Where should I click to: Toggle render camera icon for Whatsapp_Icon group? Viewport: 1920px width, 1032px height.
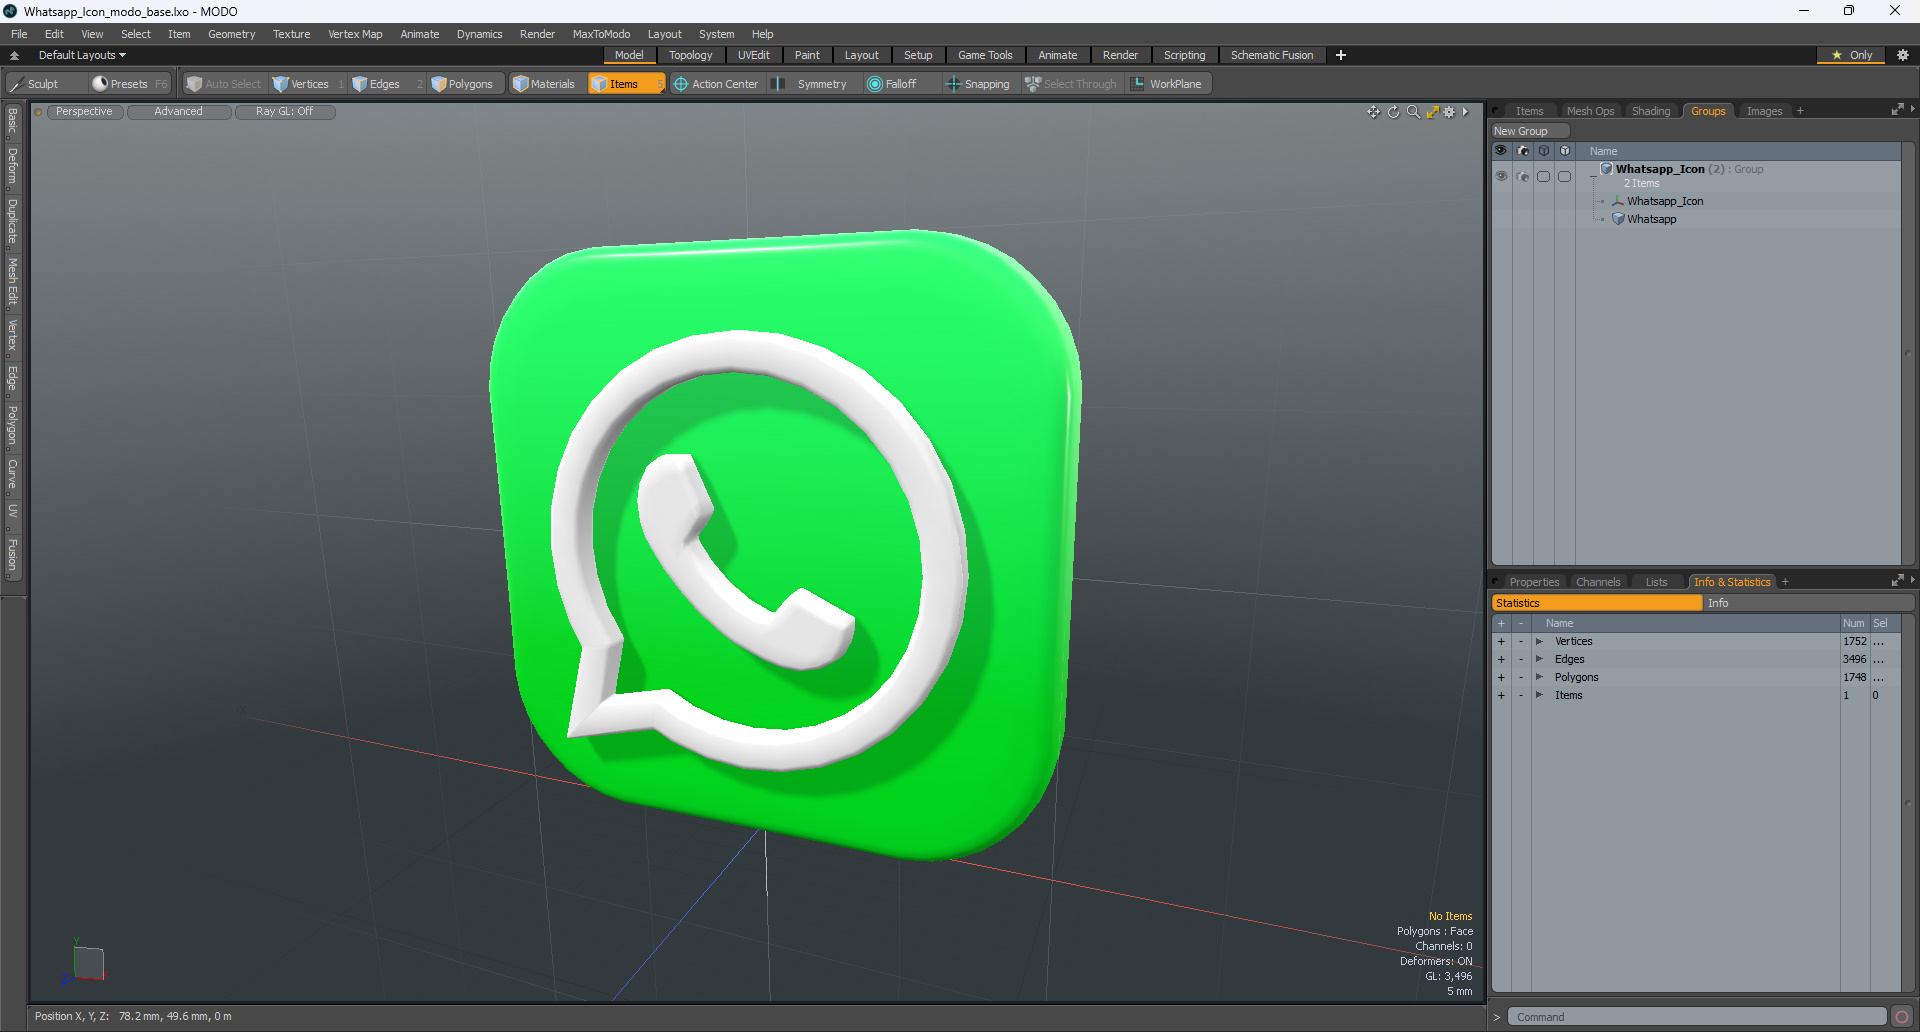(x=1523, y=176)
